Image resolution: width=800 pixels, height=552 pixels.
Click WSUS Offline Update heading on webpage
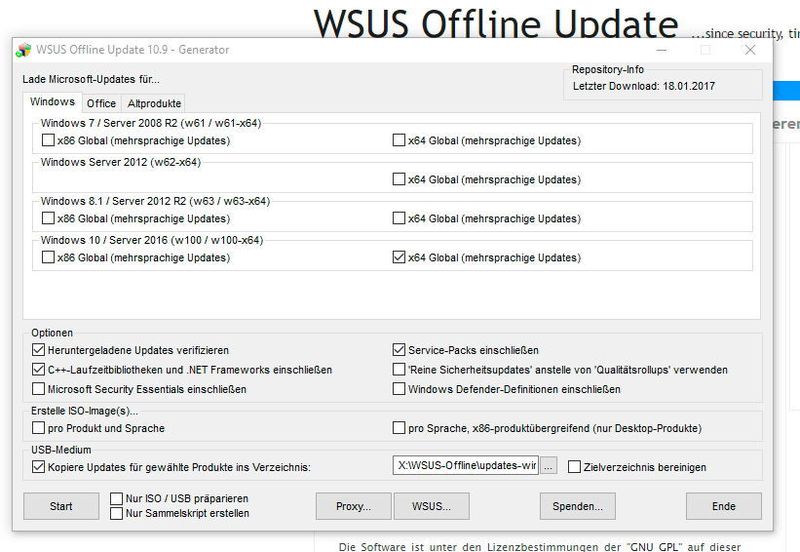tap(496, 23)
